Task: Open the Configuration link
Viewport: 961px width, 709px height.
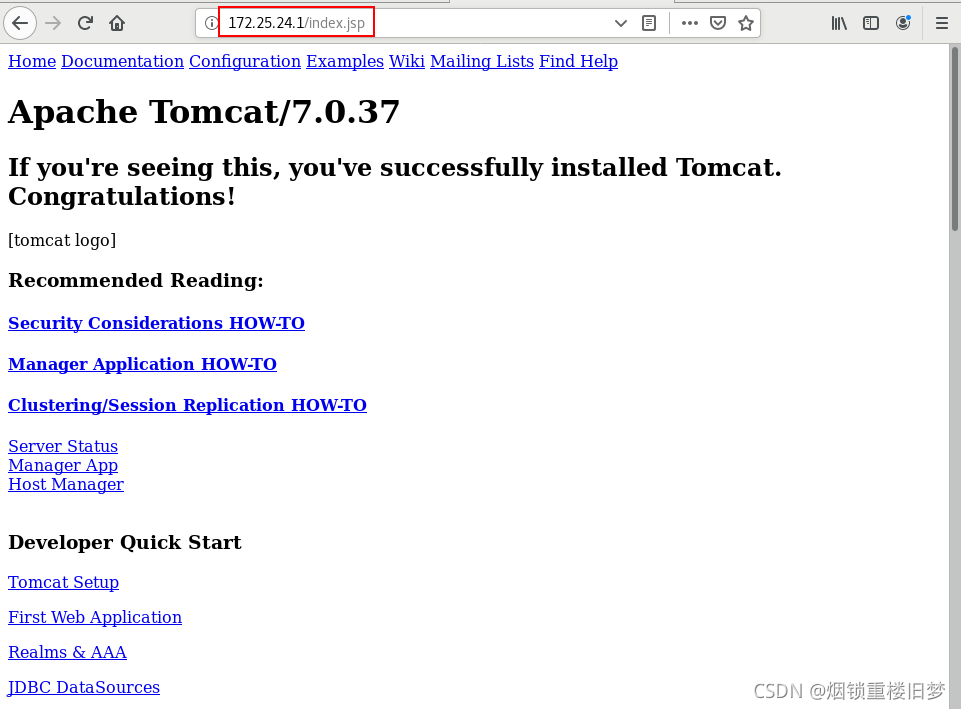Action: 245,61
